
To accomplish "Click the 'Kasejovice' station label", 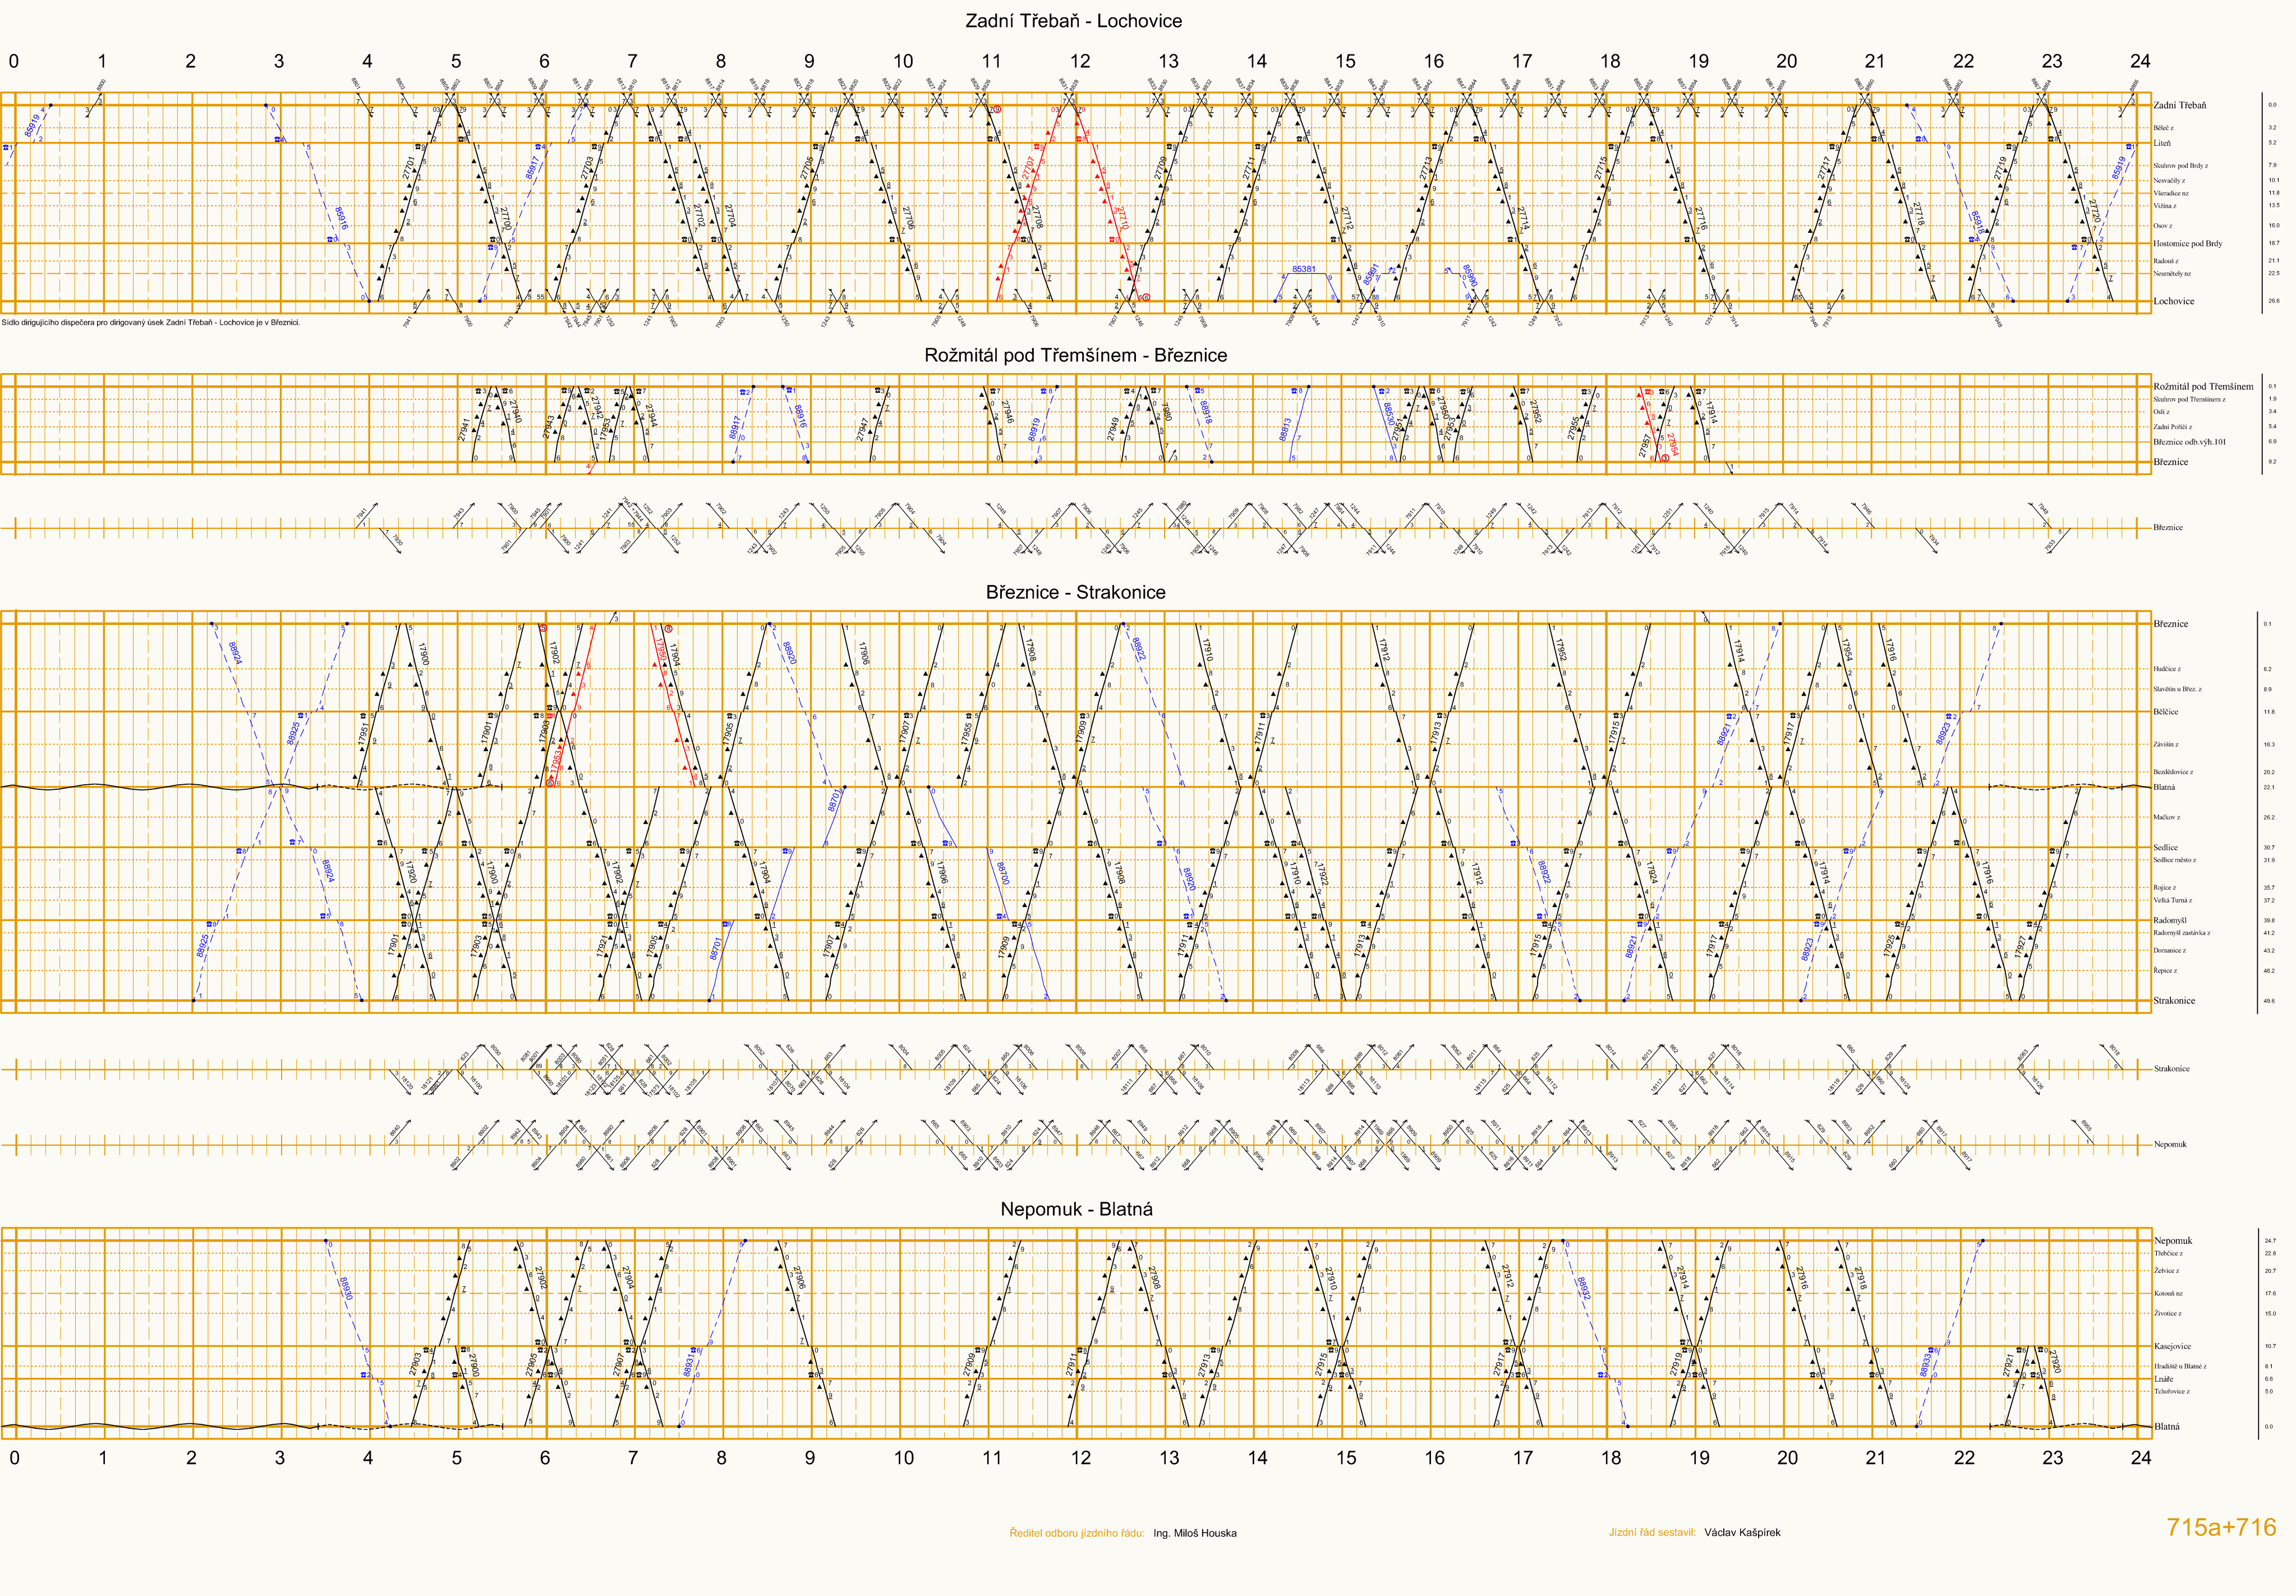I will [x=2172, y=1346].
